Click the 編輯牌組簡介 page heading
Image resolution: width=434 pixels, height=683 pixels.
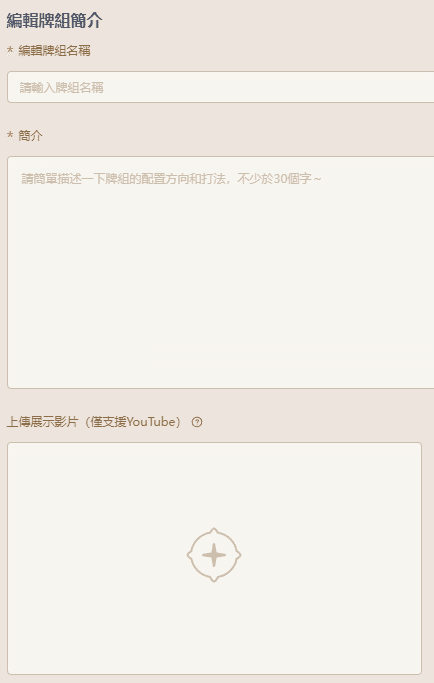(x=54, y=20)
